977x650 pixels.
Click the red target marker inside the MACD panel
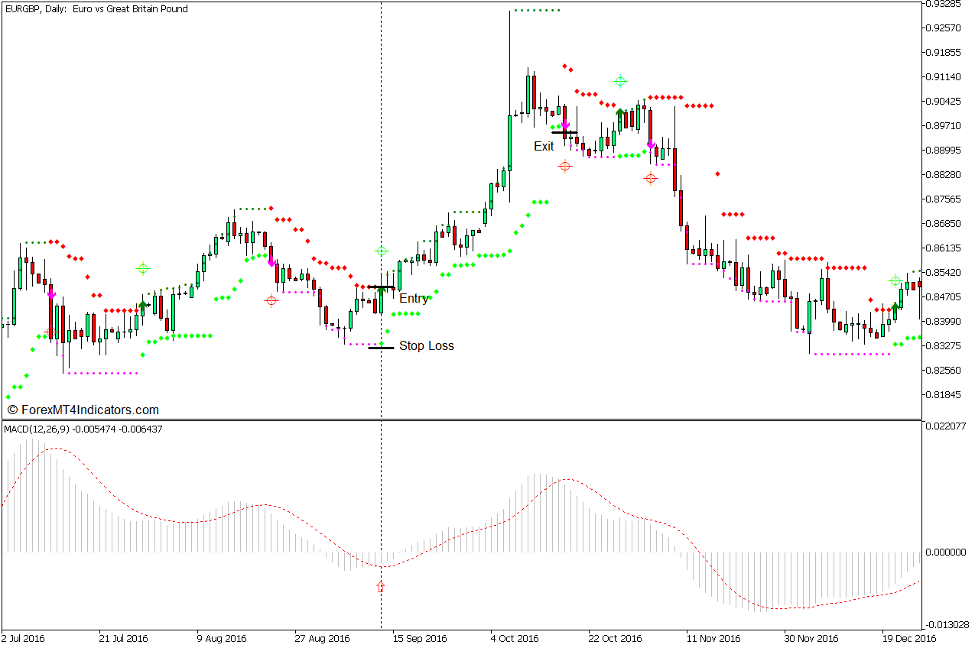pyautogui.click(x=380, y=588)
